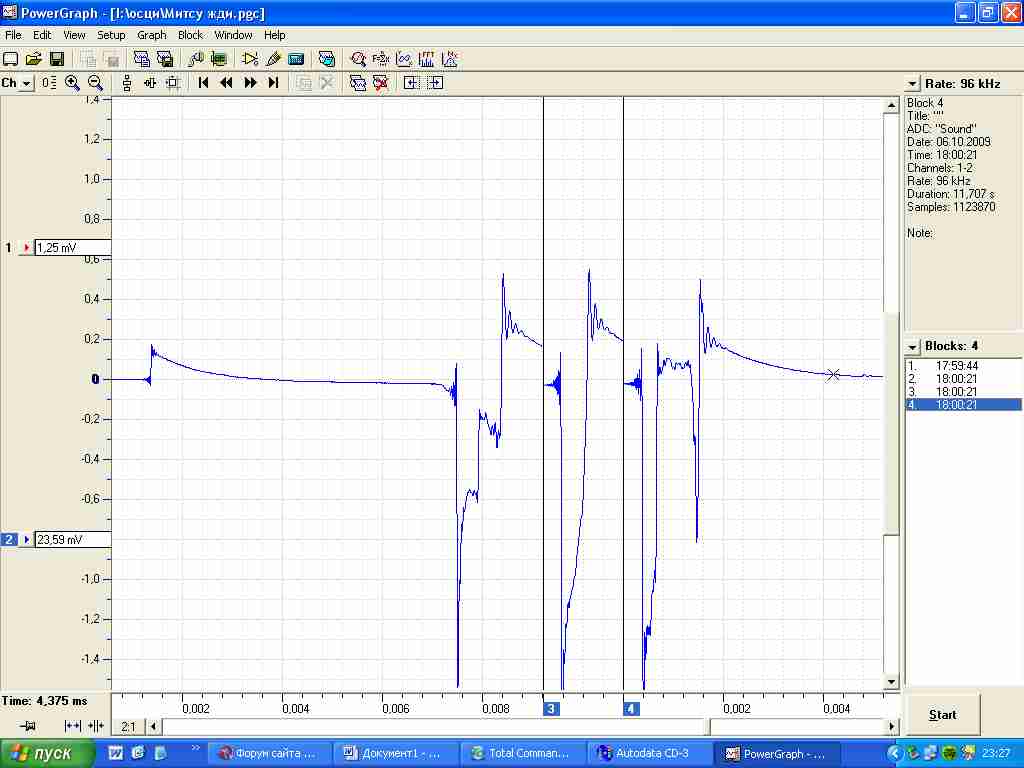This screenshot has height=768, width=1024.
Task: Select block 1 at 17:59:44
Action: point(963,366)
